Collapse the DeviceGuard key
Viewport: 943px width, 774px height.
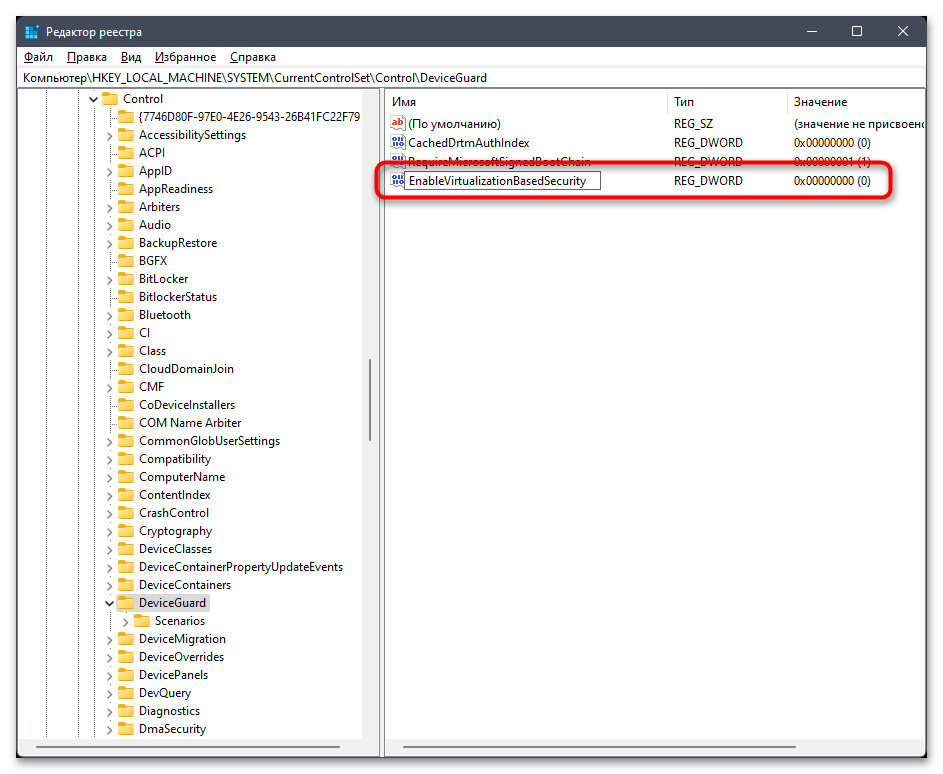pyautogui.click(x=109, y=603)
